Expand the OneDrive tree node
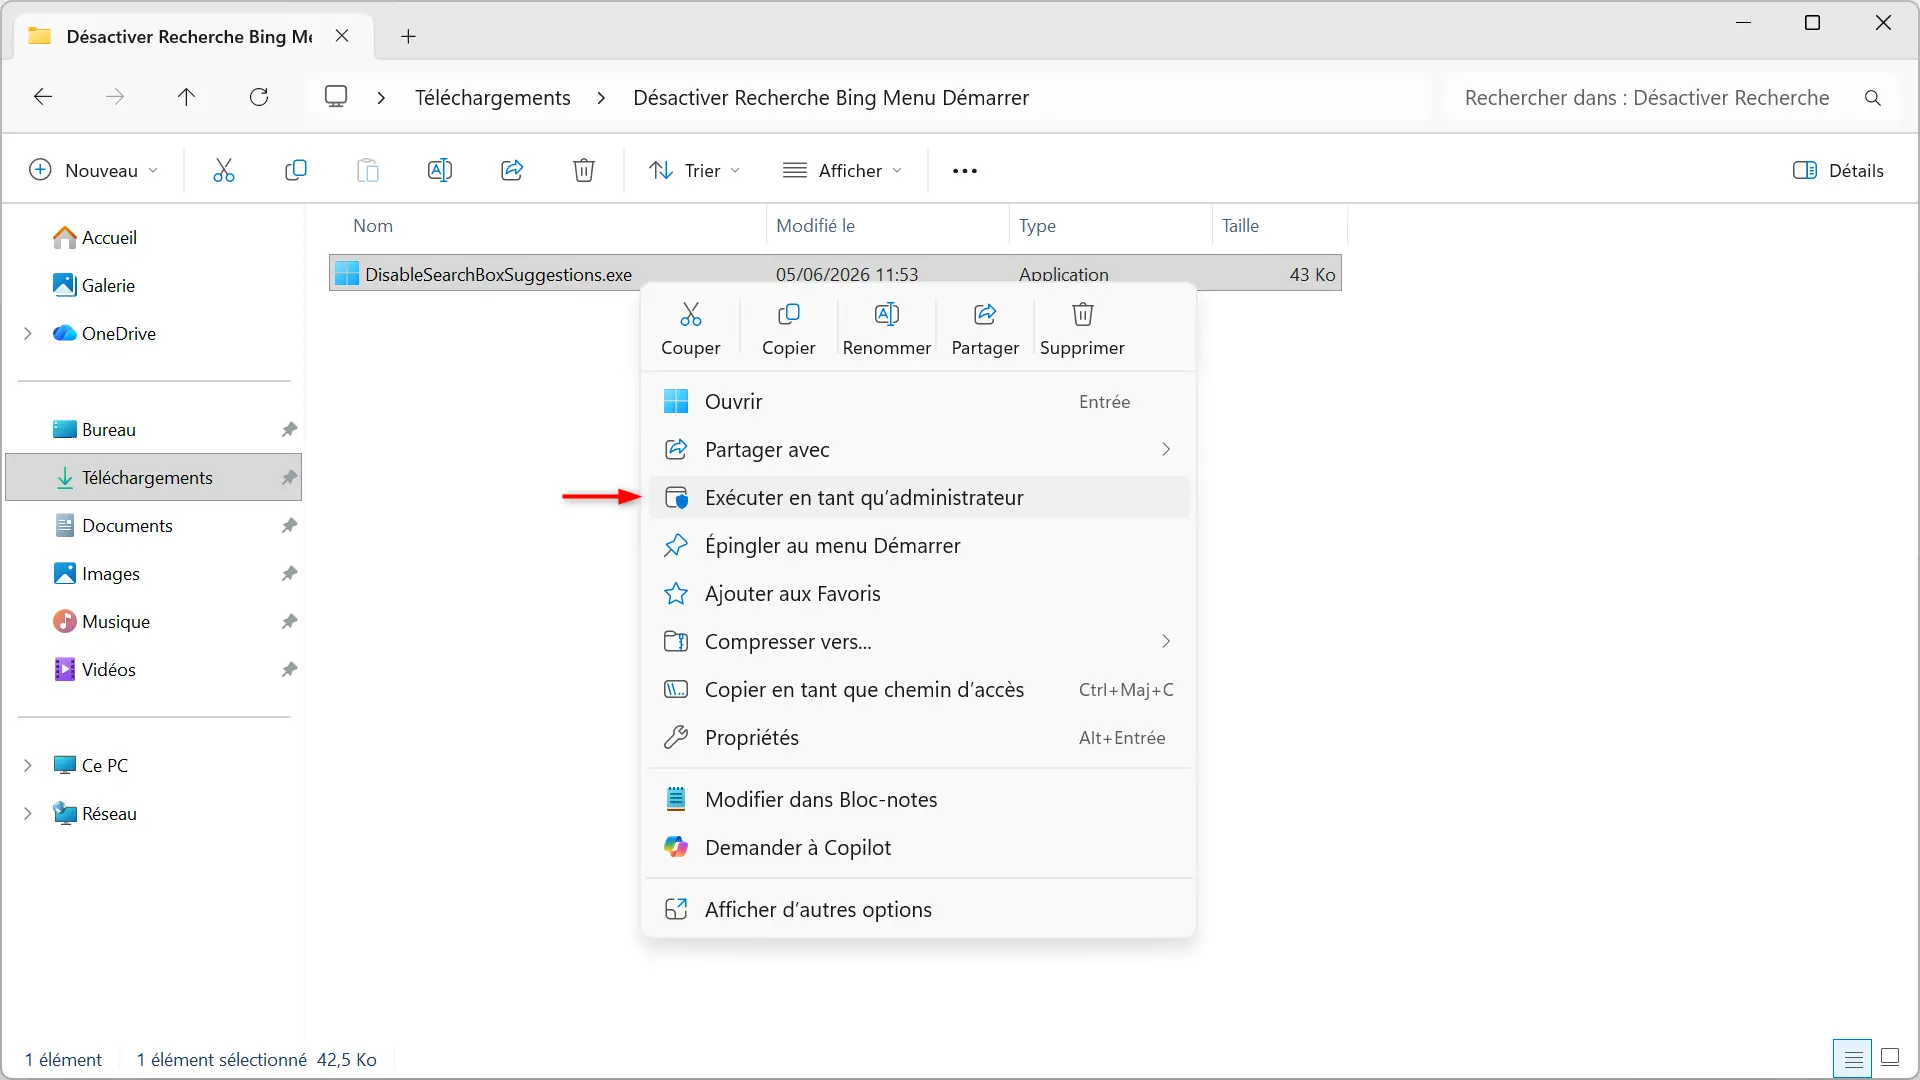 pyautogui.click(x=28, y=334)
